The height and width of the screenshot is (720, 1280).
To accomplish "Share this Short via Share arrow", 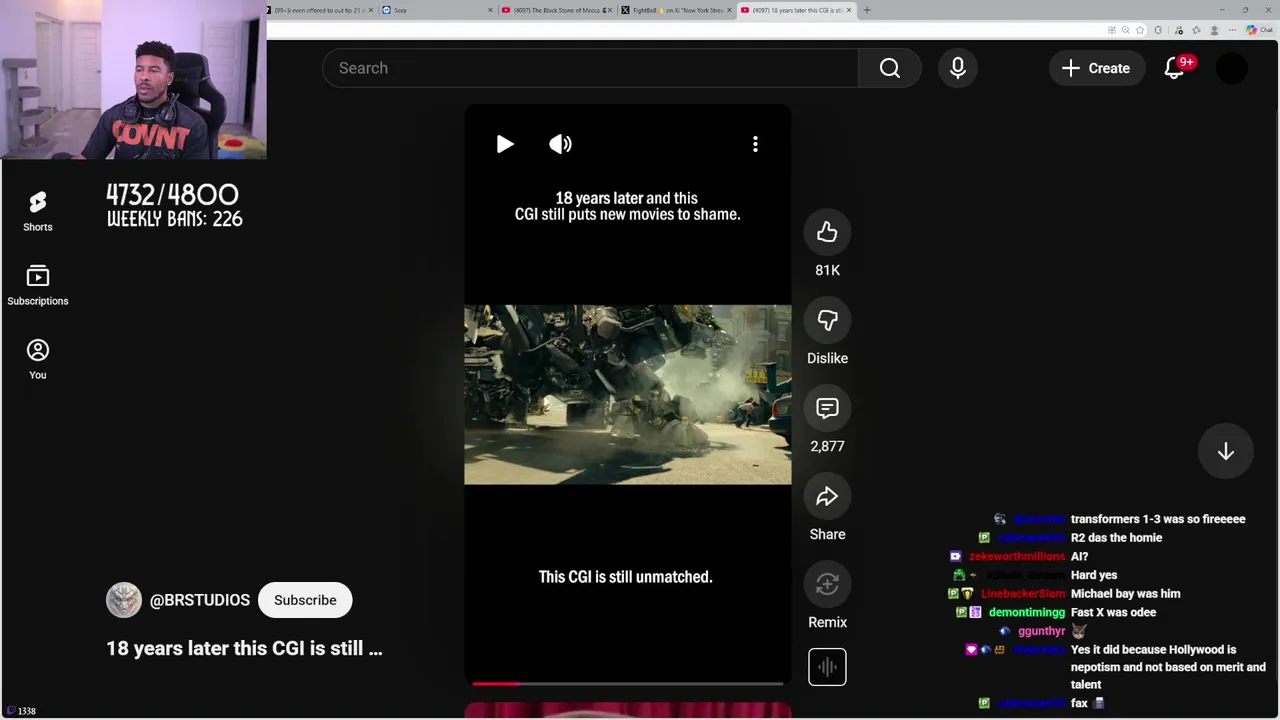I will click(827, 496).
